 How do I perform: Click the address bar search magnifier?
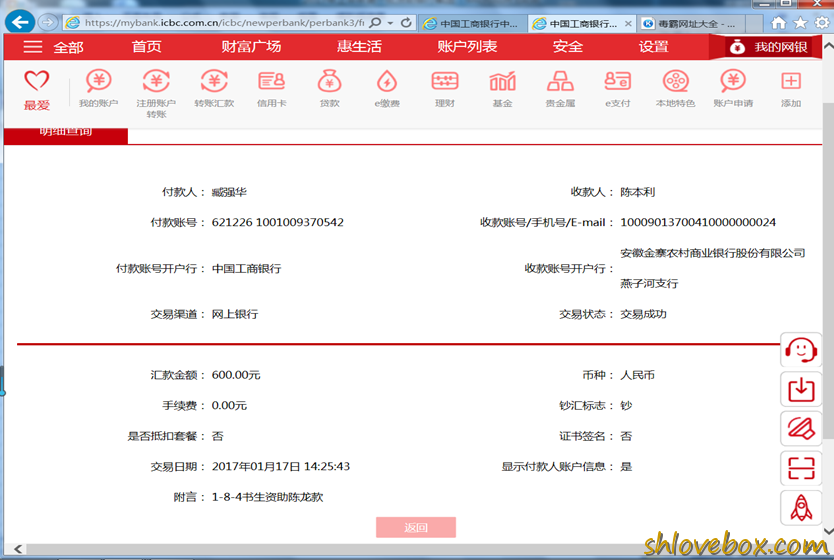click(375, 23)
